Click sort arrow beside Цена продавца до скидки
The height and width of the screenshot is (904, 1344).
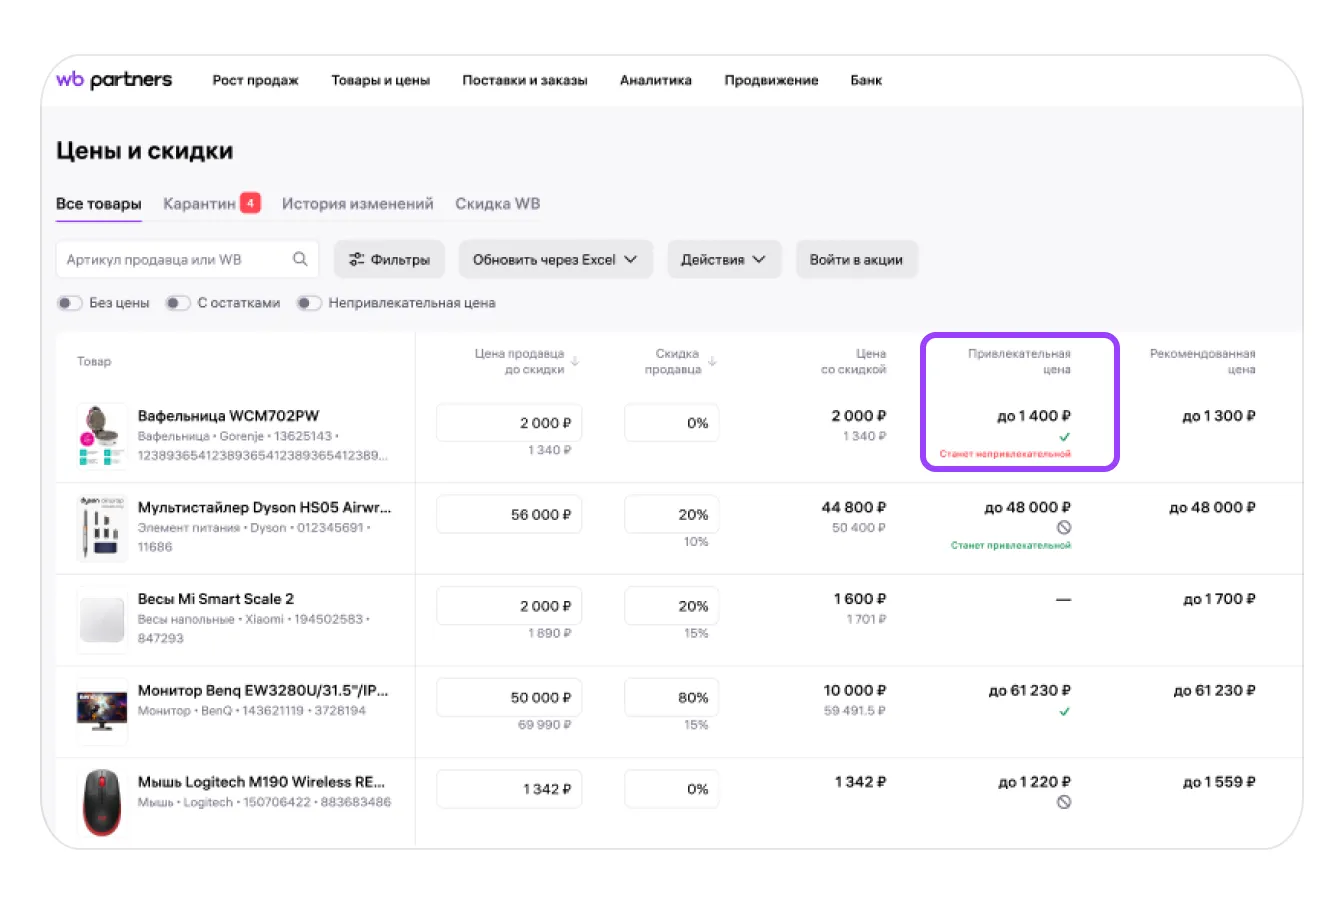point(575,361)
